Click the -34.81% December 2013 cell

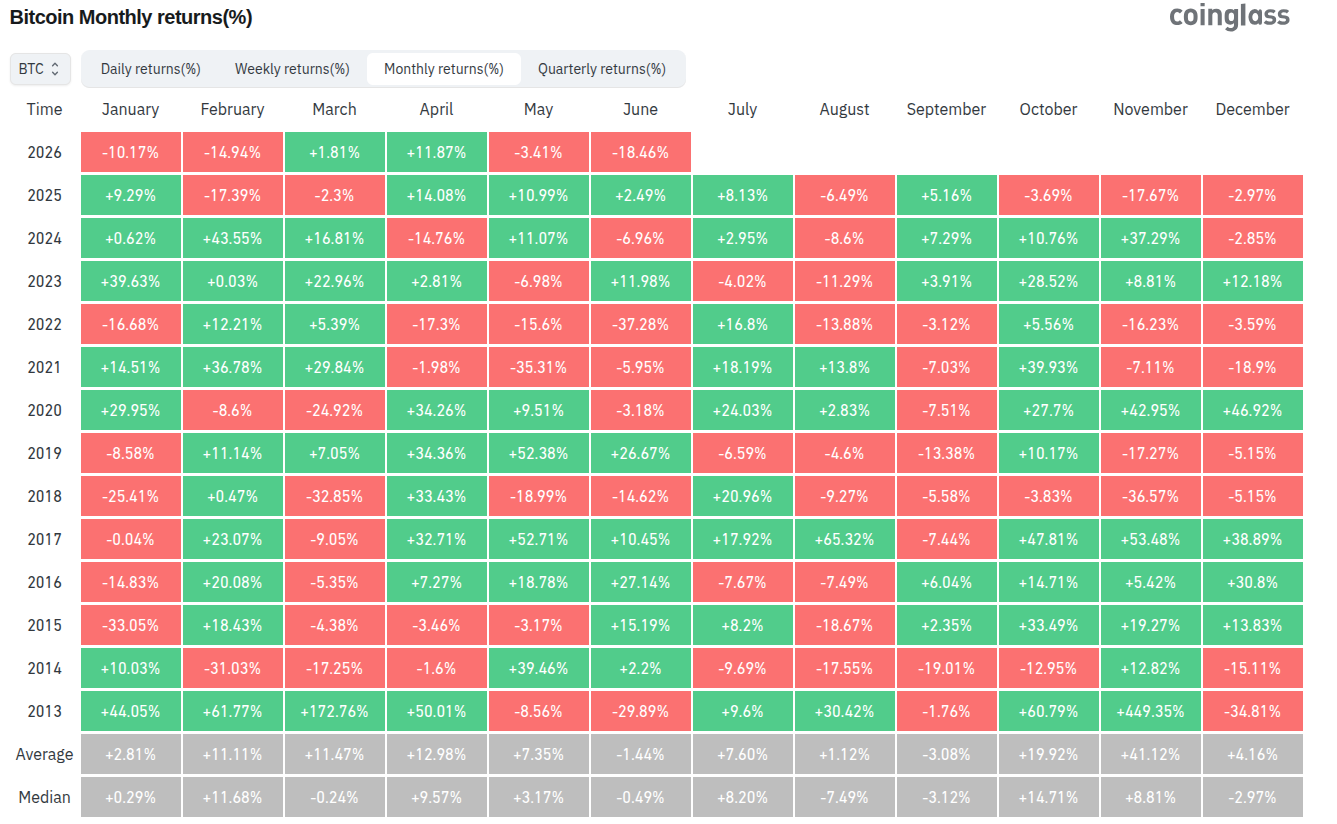1253,711
